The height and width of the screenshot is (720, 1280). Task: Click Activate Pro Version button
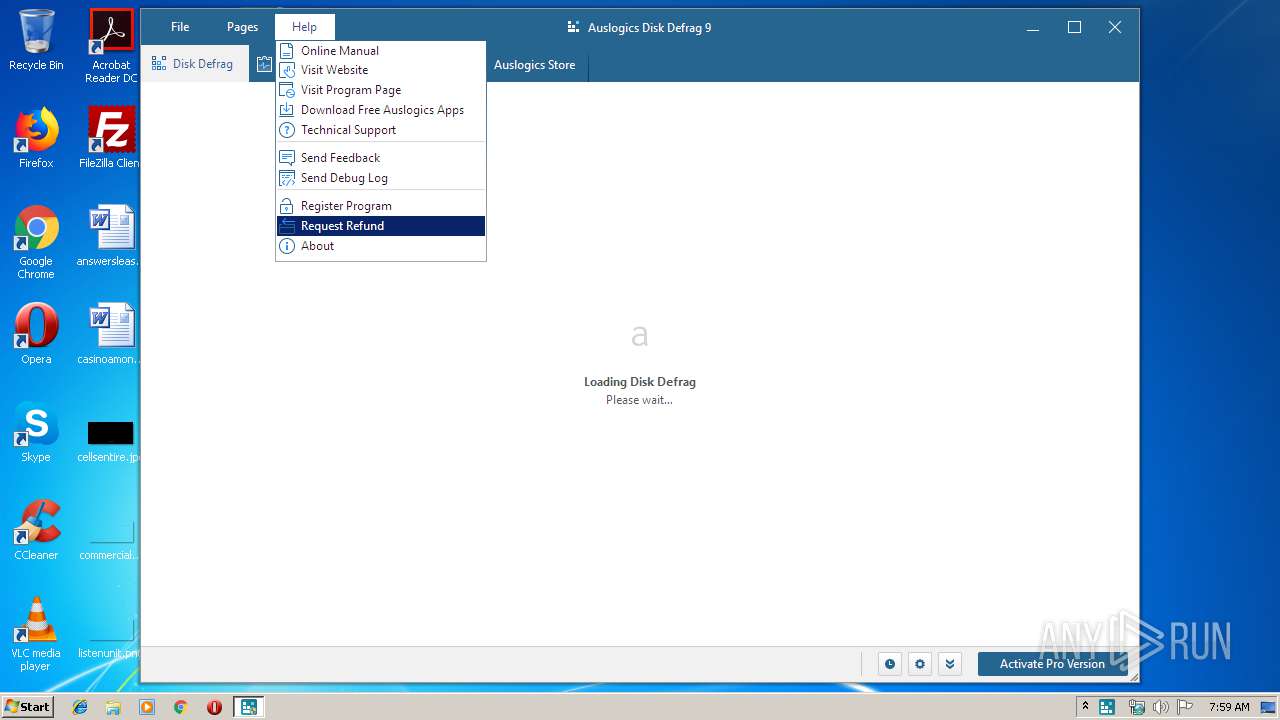(x=1052, y=664)
